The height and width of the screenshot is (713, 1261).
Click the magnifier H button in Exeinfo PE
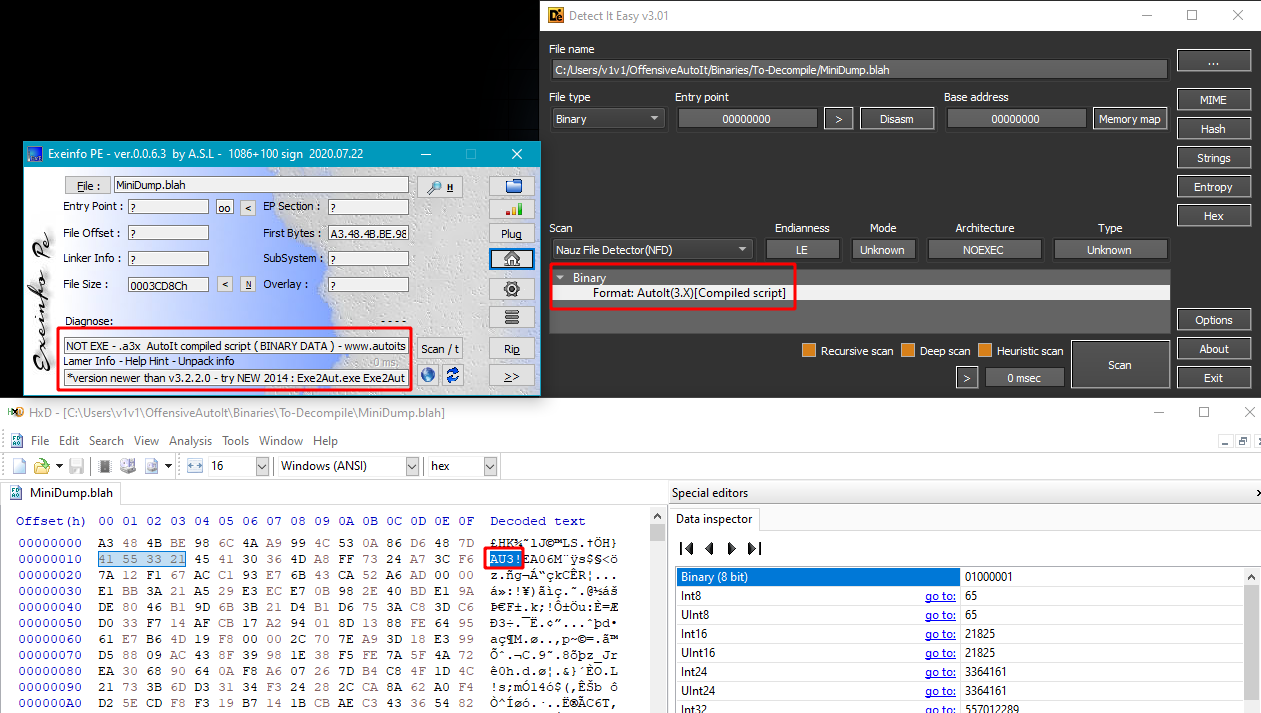pyautogui.click(x=441, y=186)
